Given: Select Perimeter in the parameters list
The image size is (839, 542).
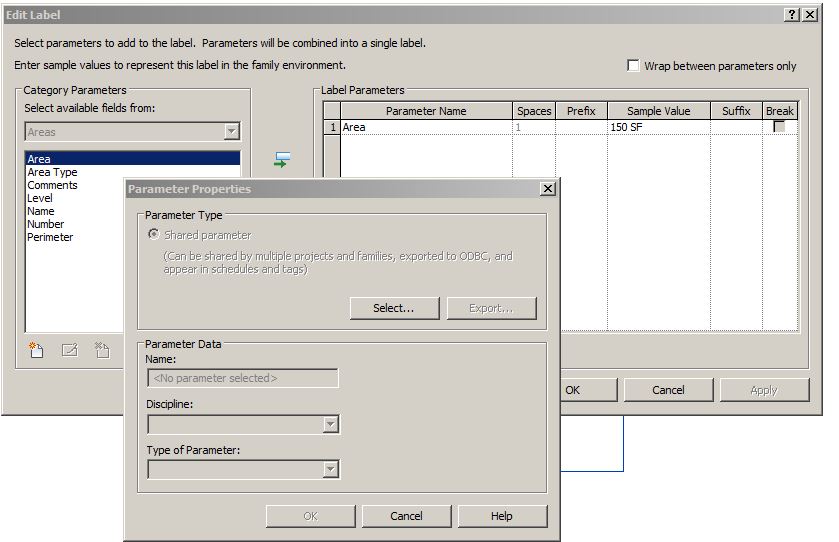Looking at the screenshot, I should click(x=50, y=237).
